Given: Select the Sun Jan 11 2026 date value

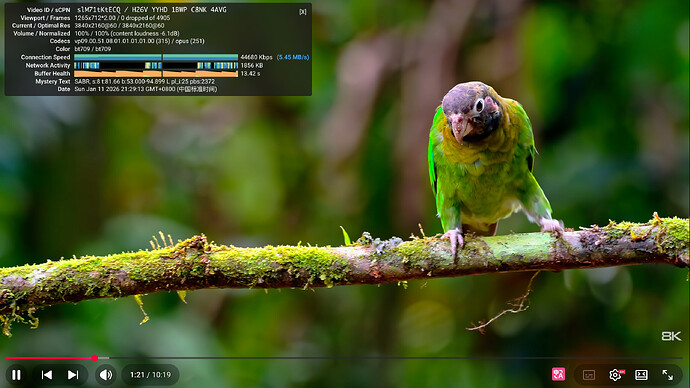Looking at the screenshot, I should pos(146,89).
